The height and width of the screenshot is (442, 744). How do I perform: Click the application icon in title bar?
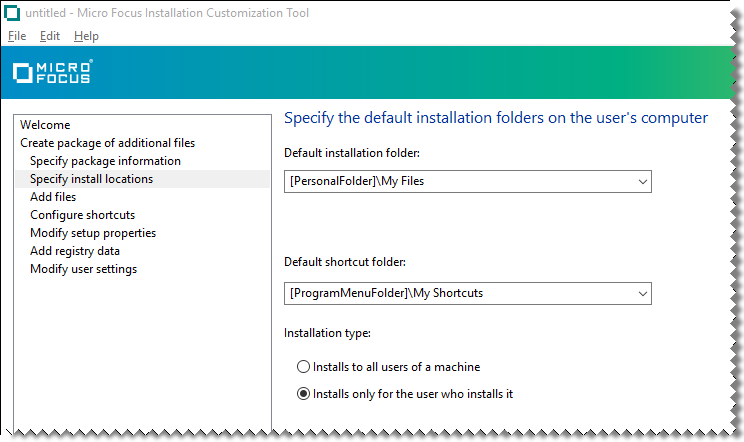13,13
